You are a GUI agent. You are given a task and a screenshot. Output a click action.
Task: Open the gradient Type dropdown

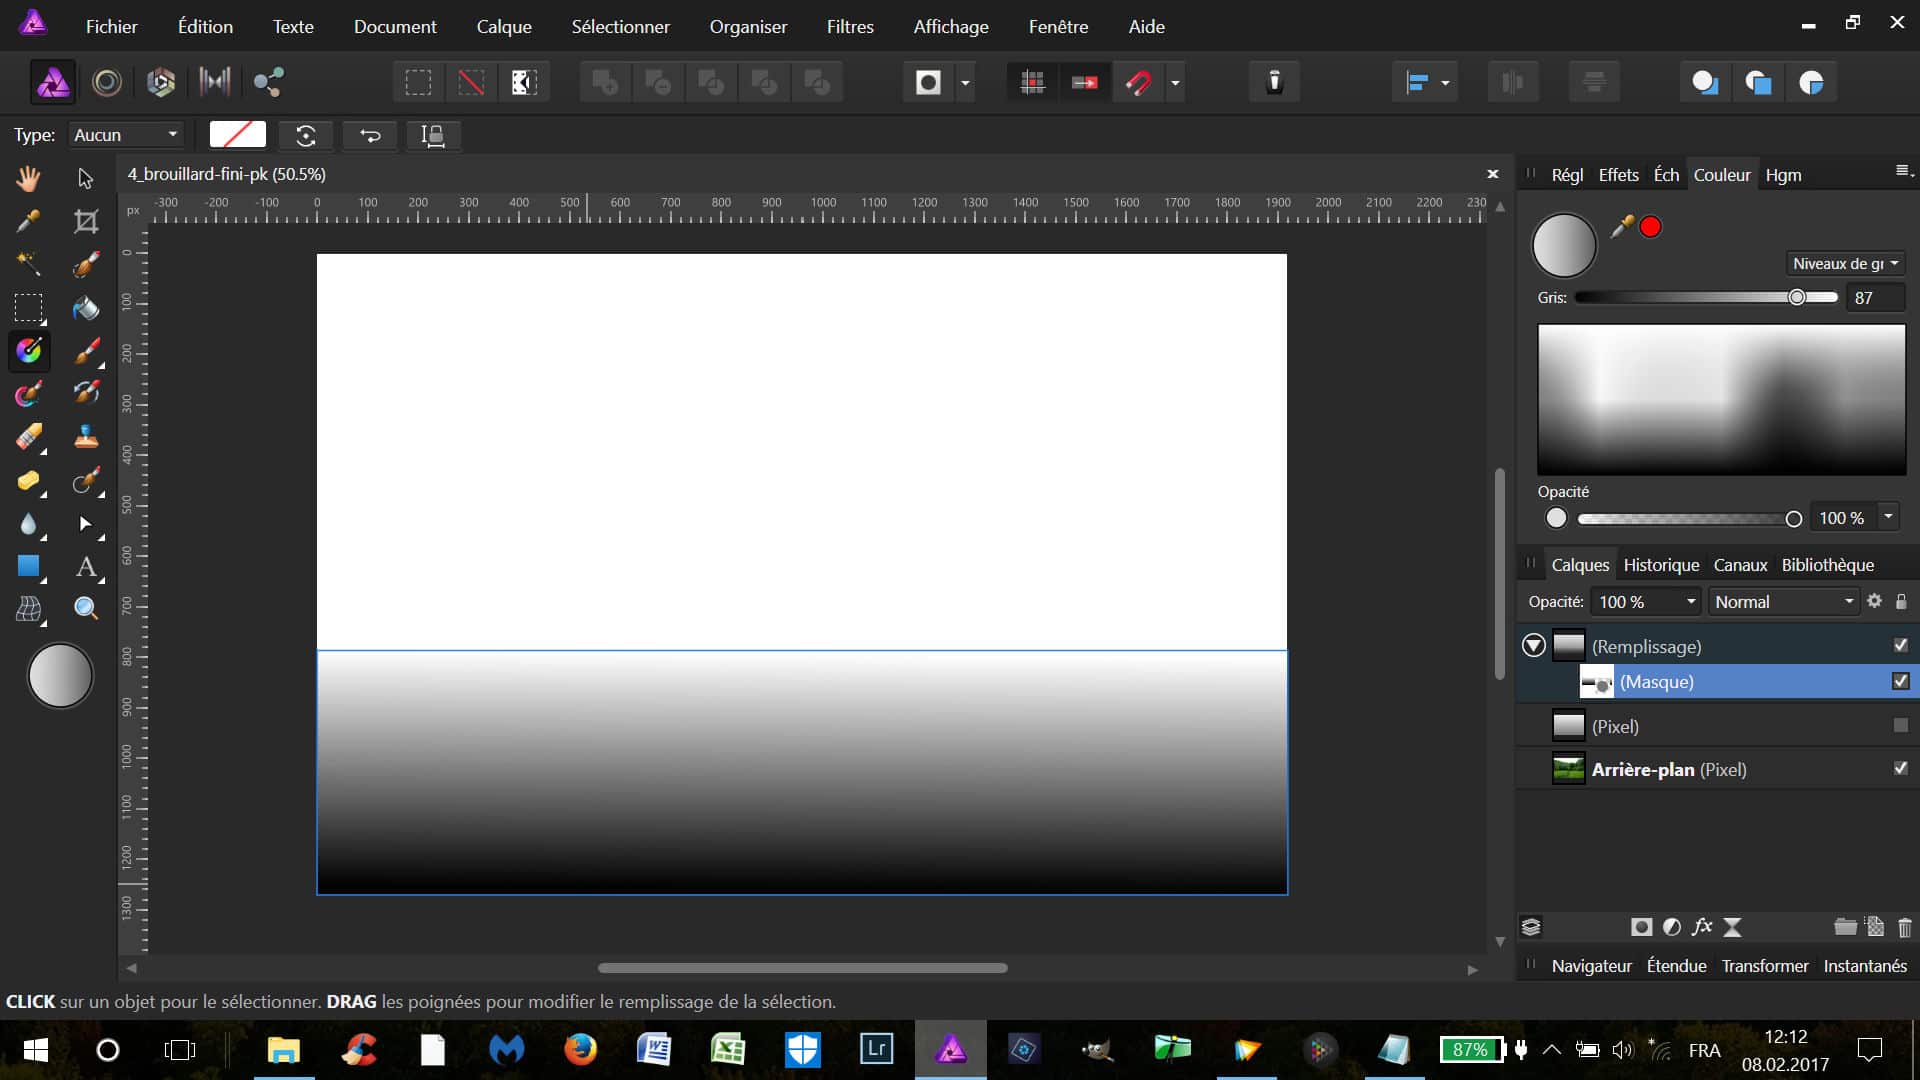pos(126,135)
